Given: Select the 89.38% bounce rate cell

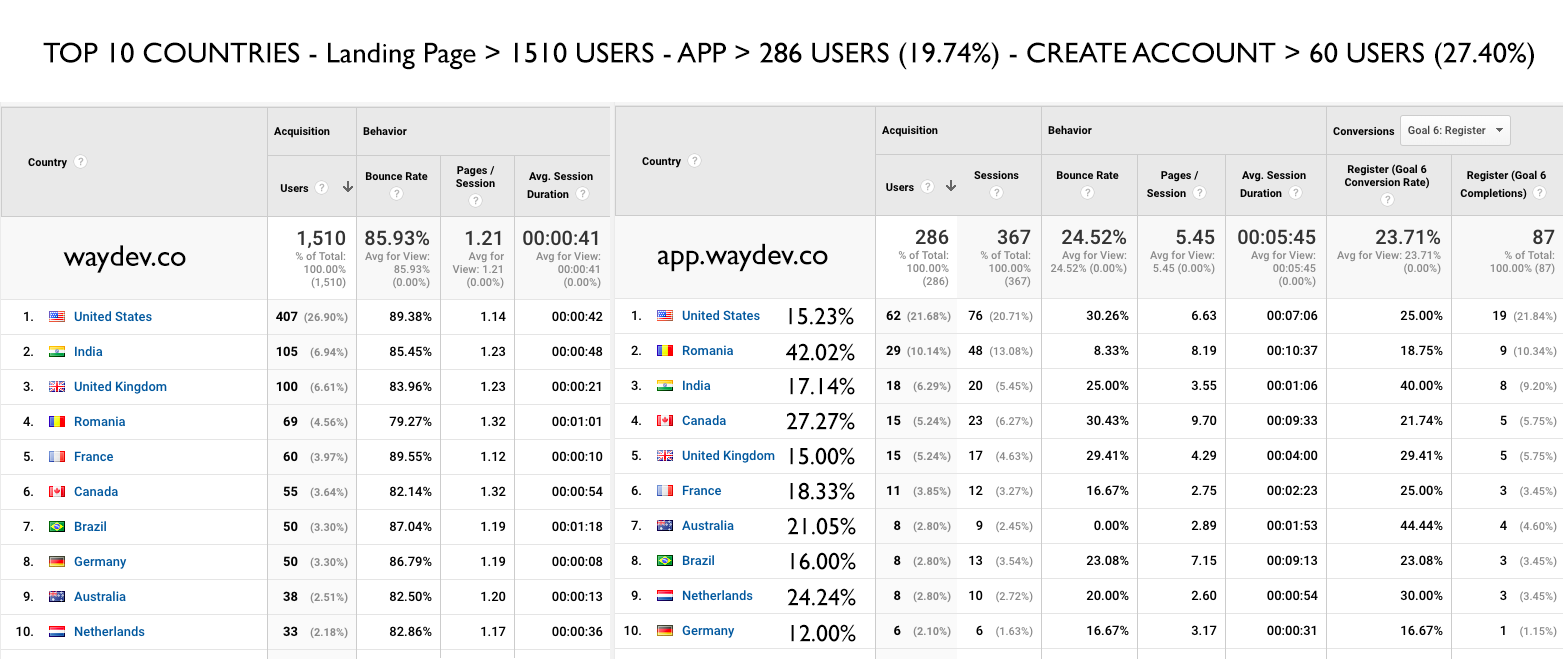Looking at the screenshot, I should pyautogui.click(x=410, y=317).
